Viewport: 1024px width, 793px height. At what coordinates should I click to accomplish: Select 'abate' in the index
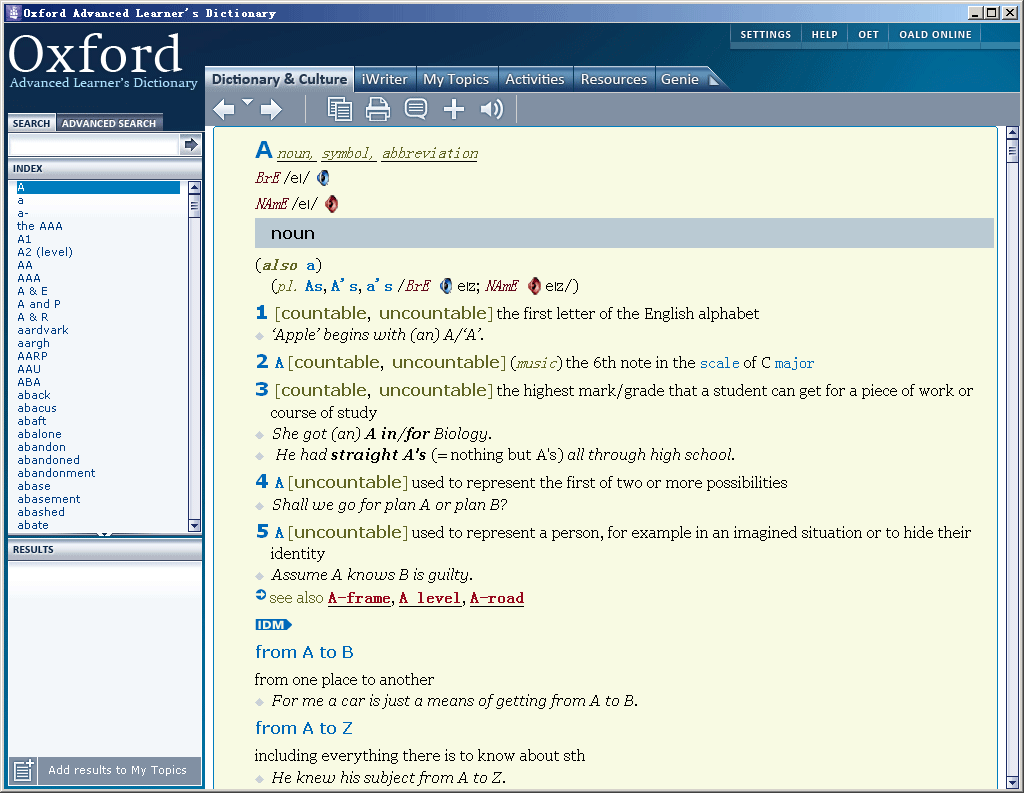click(33, 525)
